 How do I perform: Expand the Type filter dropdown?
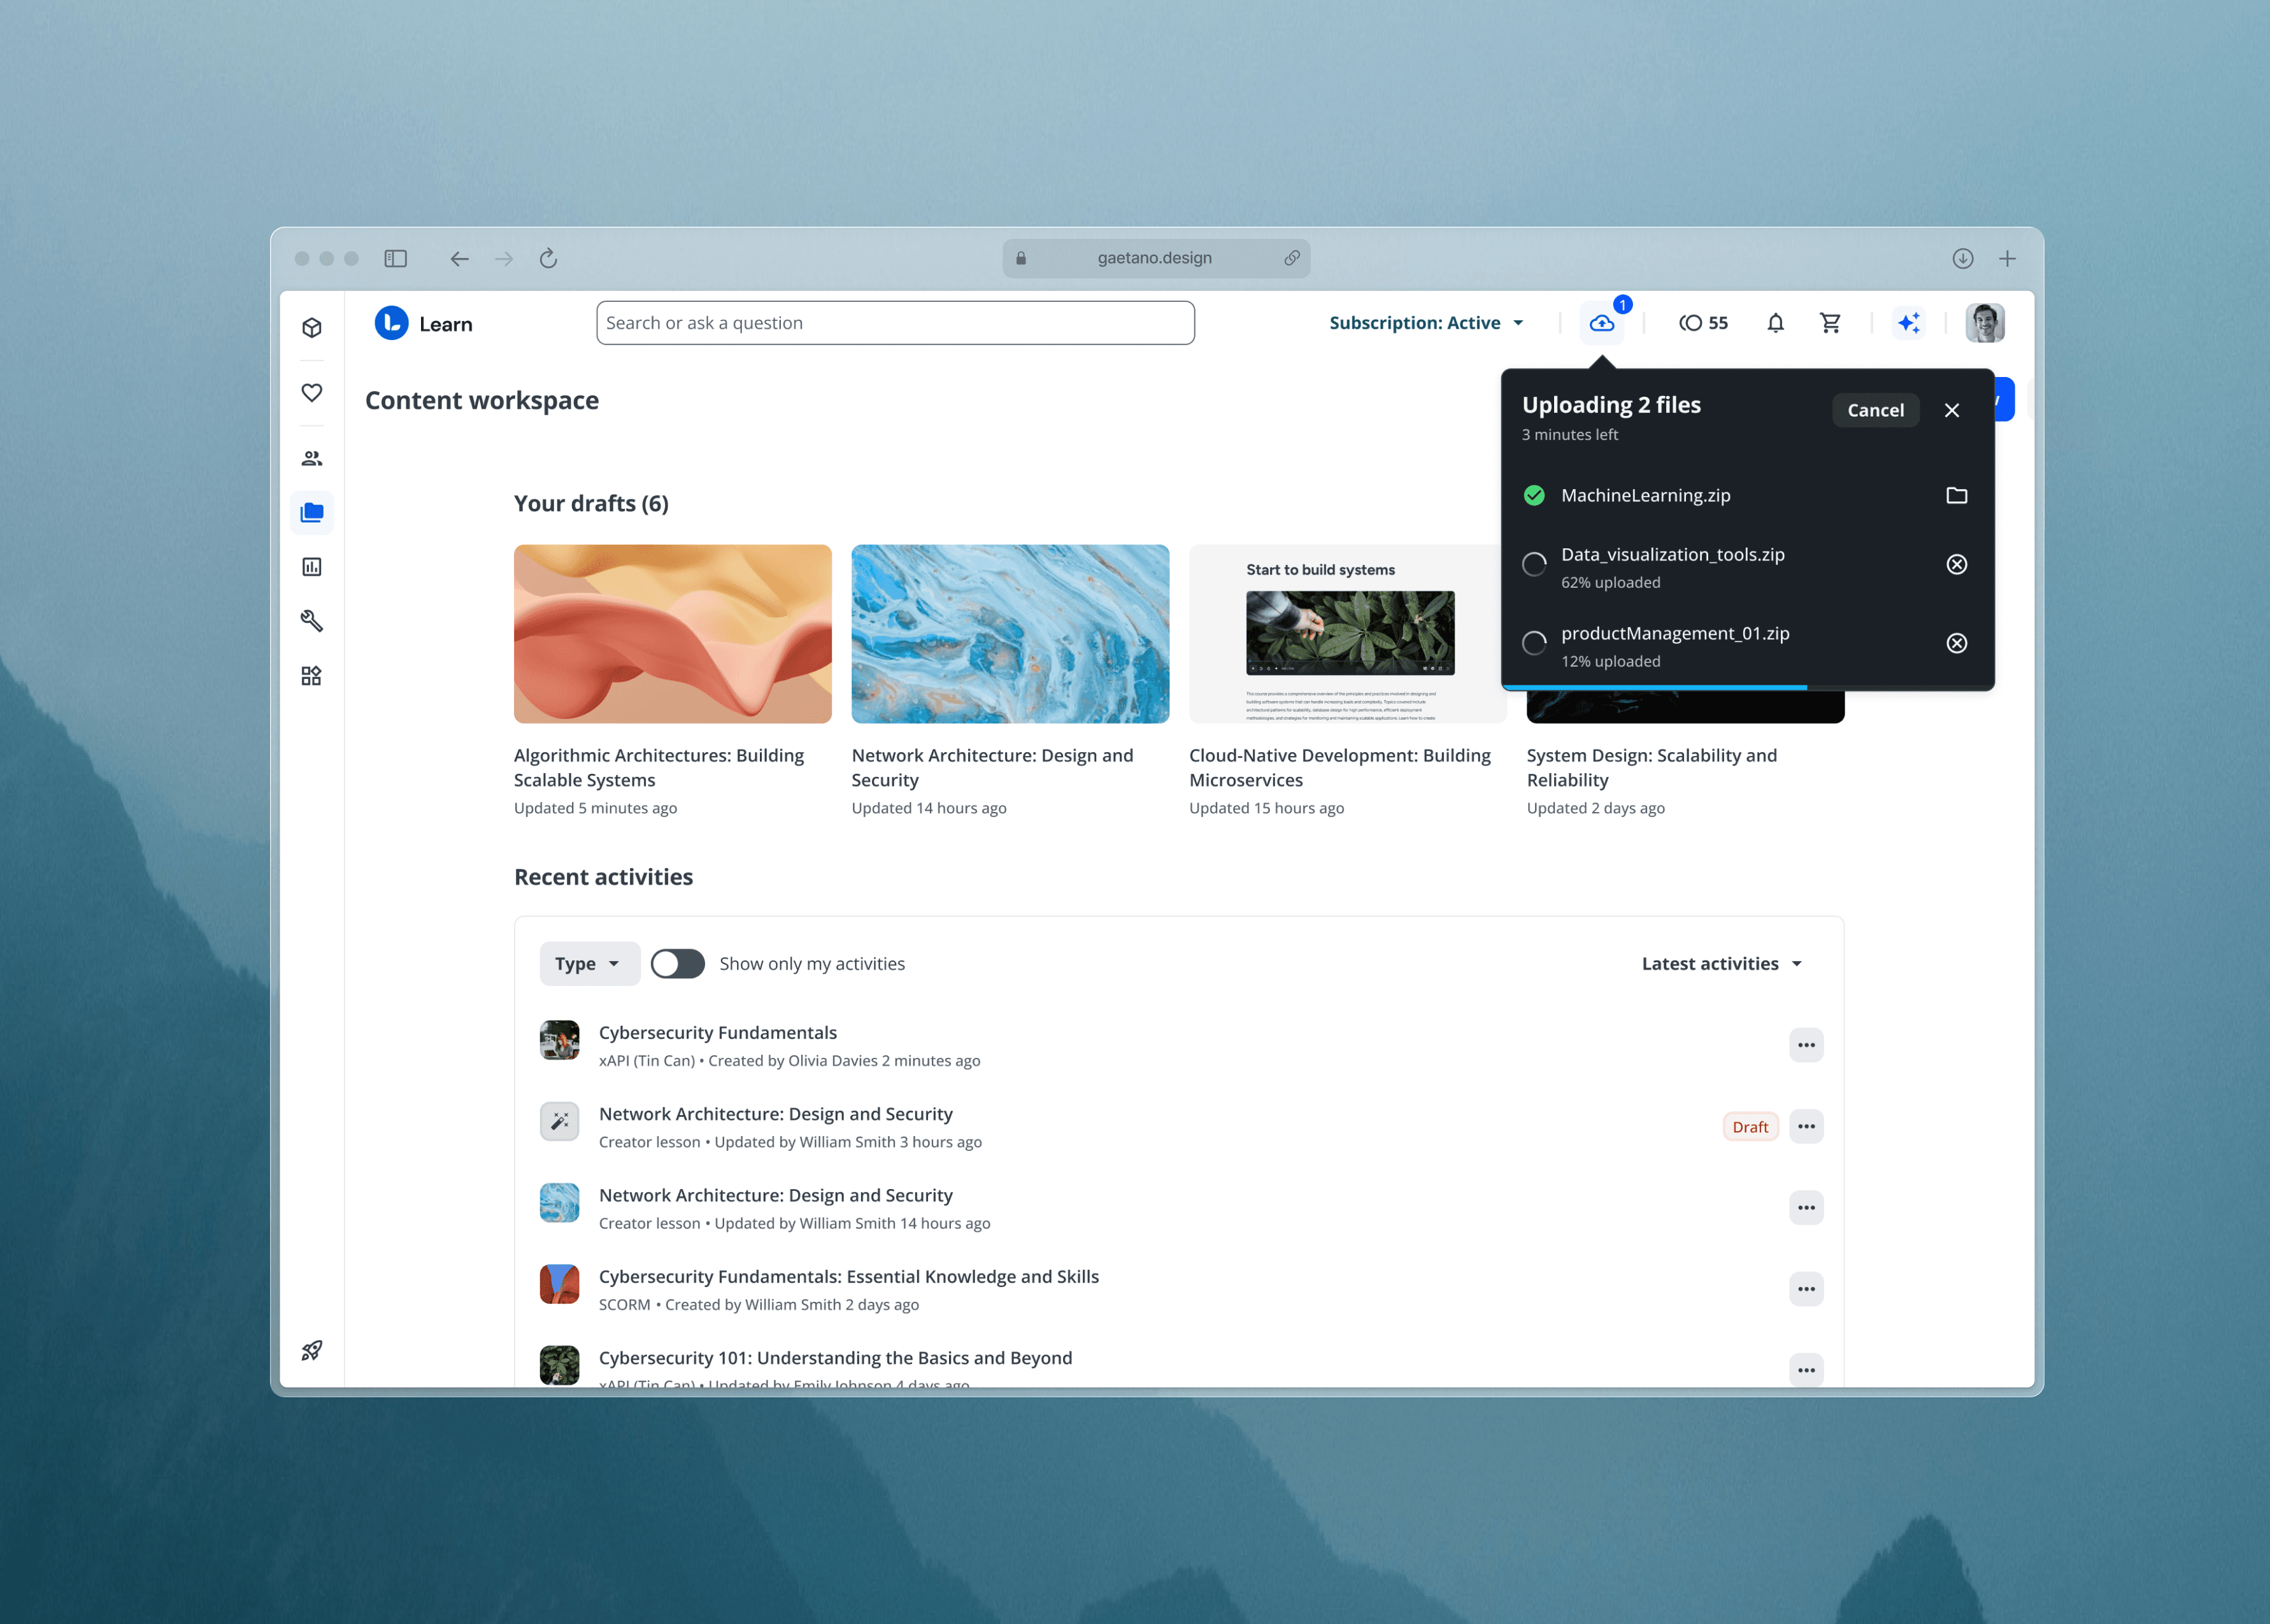coord(588,964)
